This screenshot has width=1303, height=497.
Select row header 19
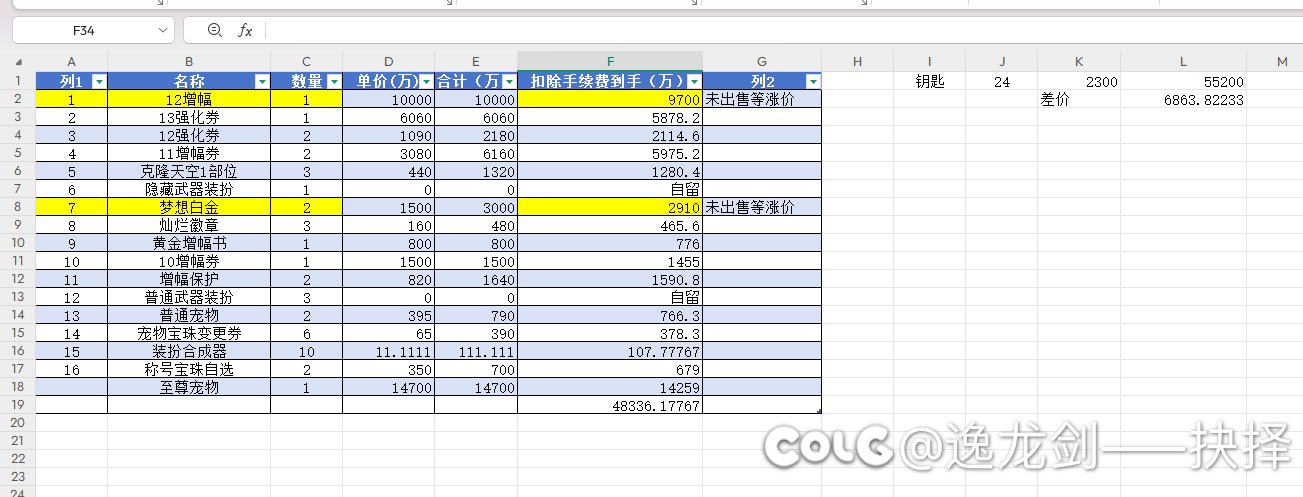(17, 405)
